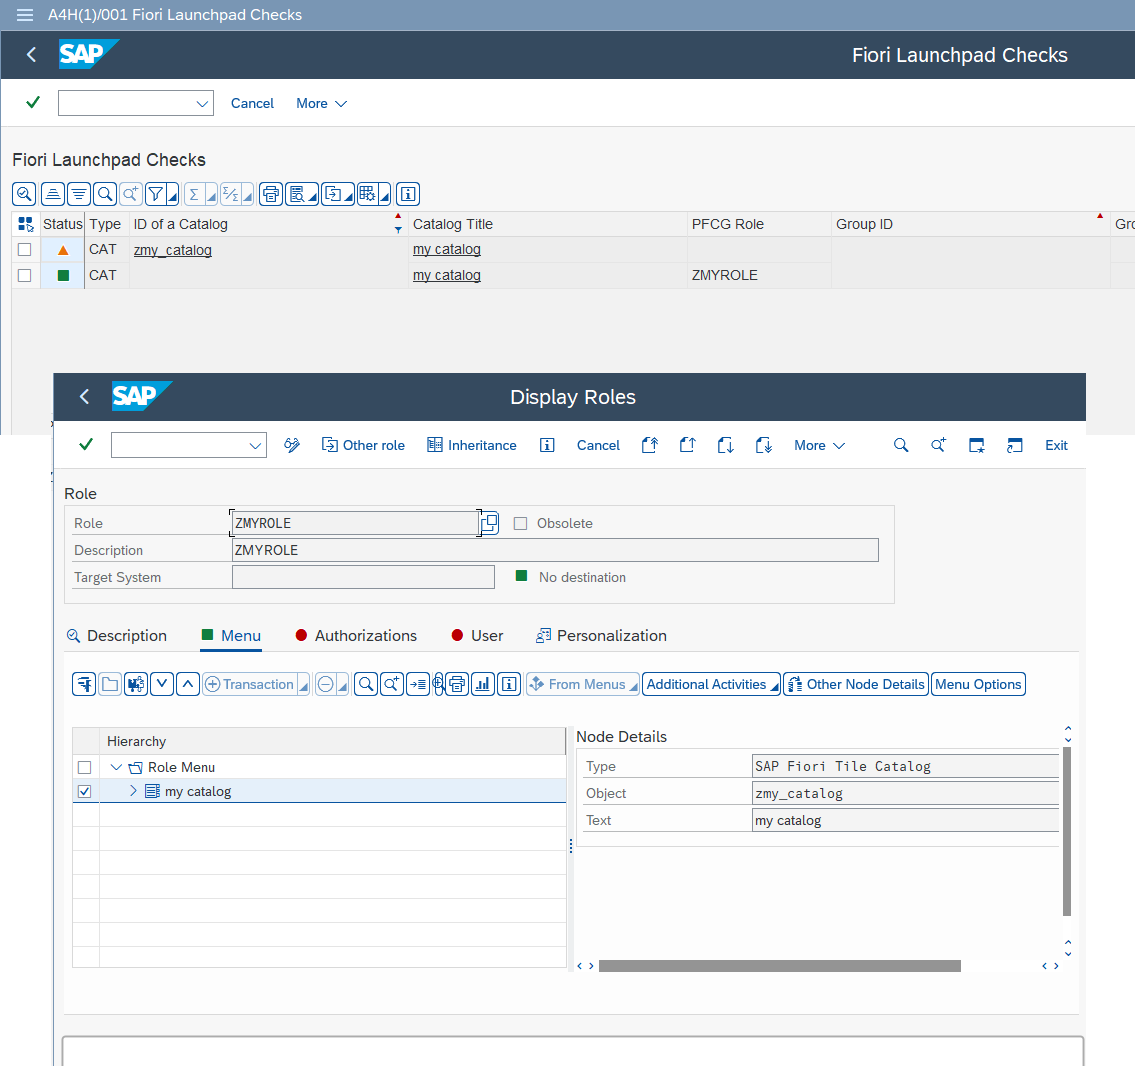Click Inheritance button
Viewport: 1135px width, 1066px height.
(x=471, y=445)
